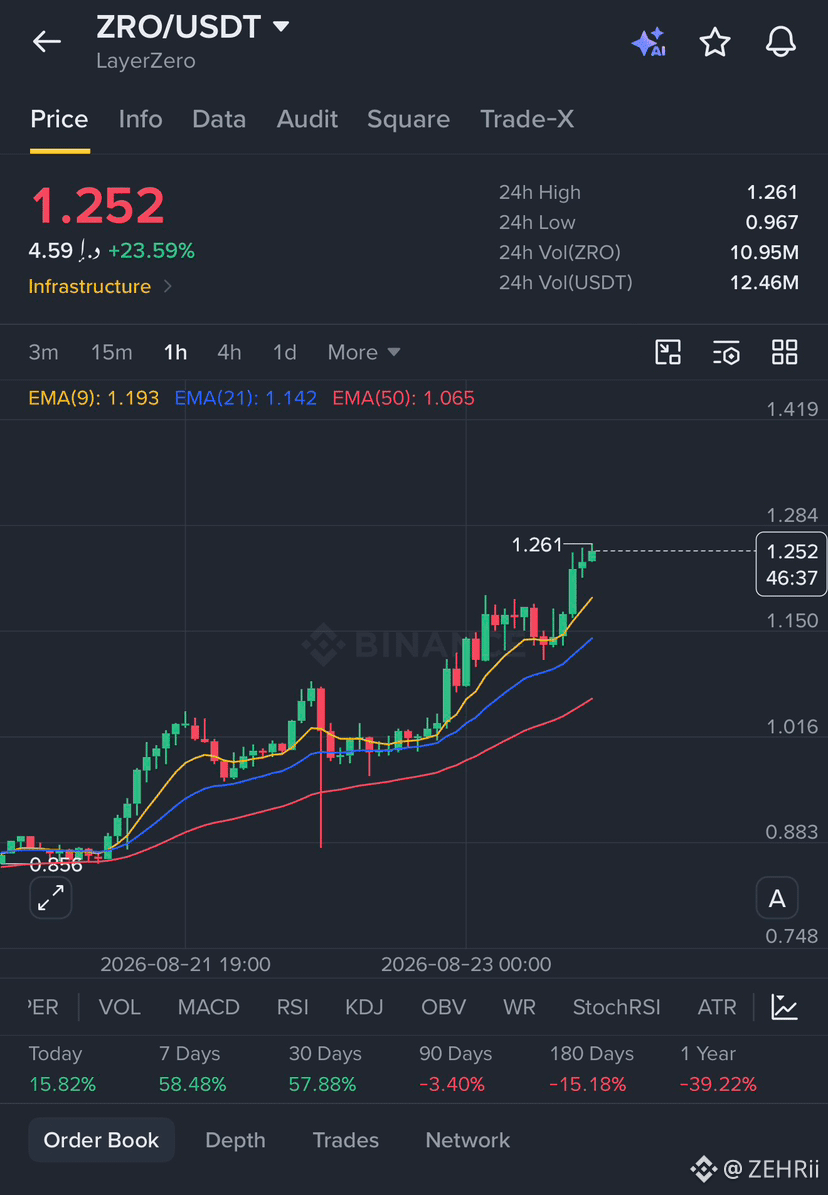Select the 4h timeframe
The width and height of the screenshot is (828, 1195).
(229, 352)
